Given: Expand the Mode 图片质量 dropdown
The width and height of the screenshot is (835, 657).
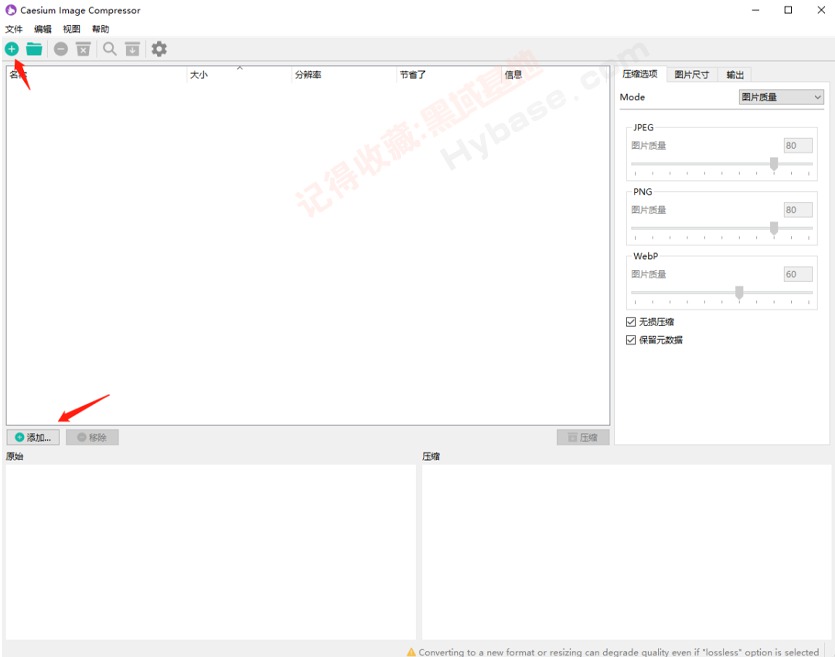Looking at the screenshot, I should pos(781,97).
